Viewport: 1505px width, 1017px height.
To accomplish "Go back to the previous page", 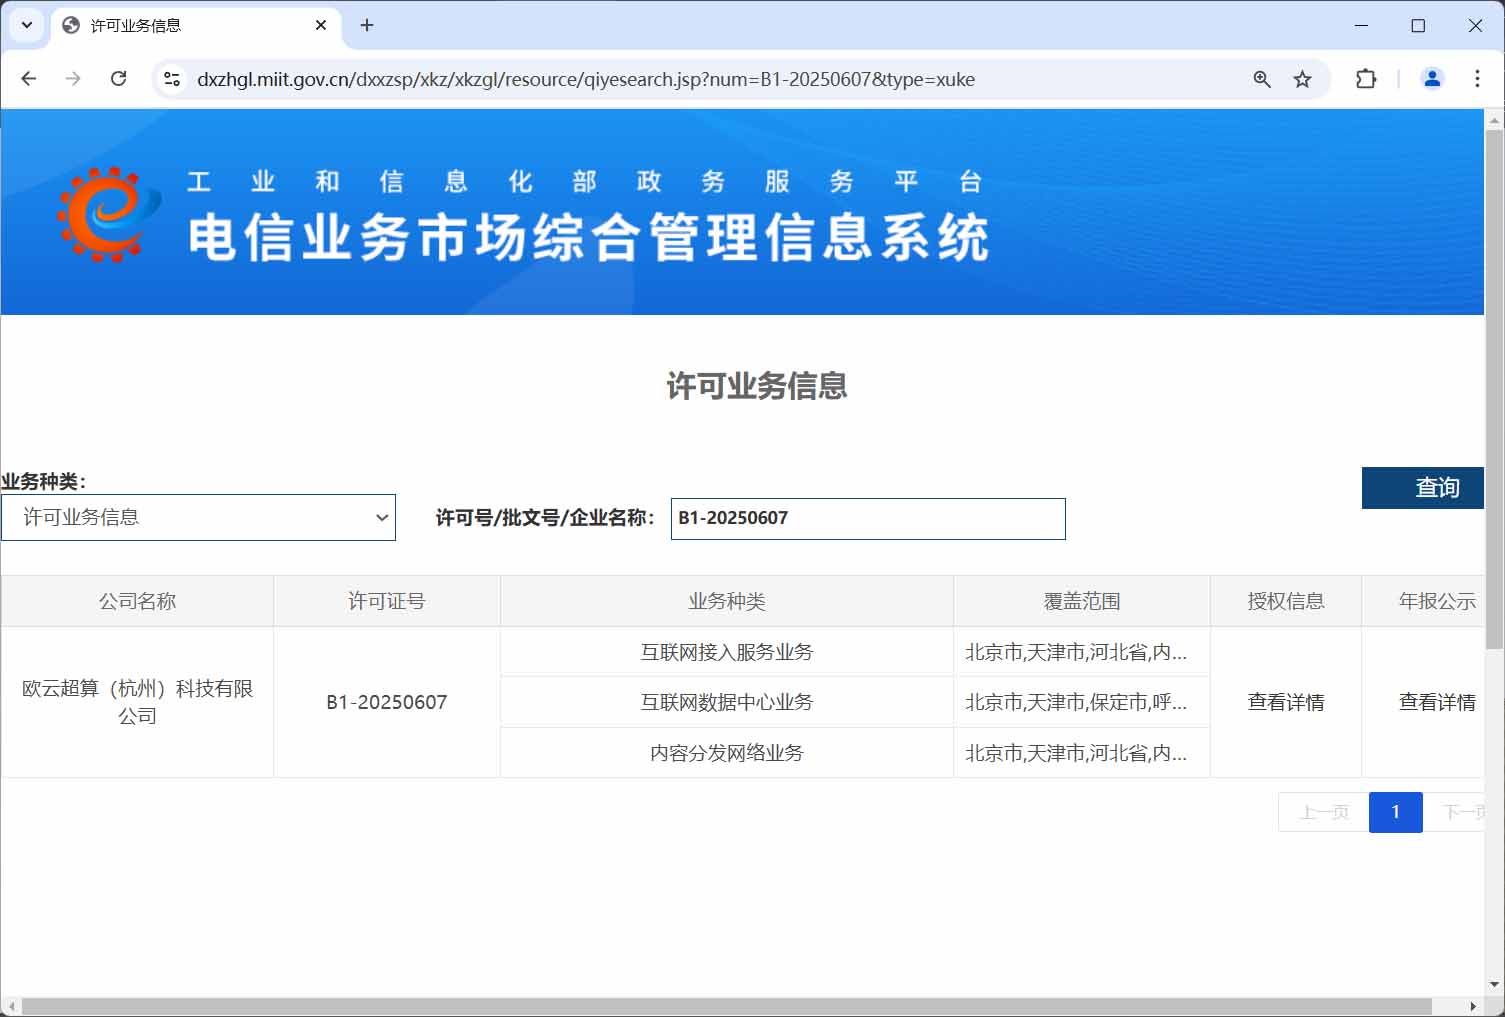I will point(29,79).
